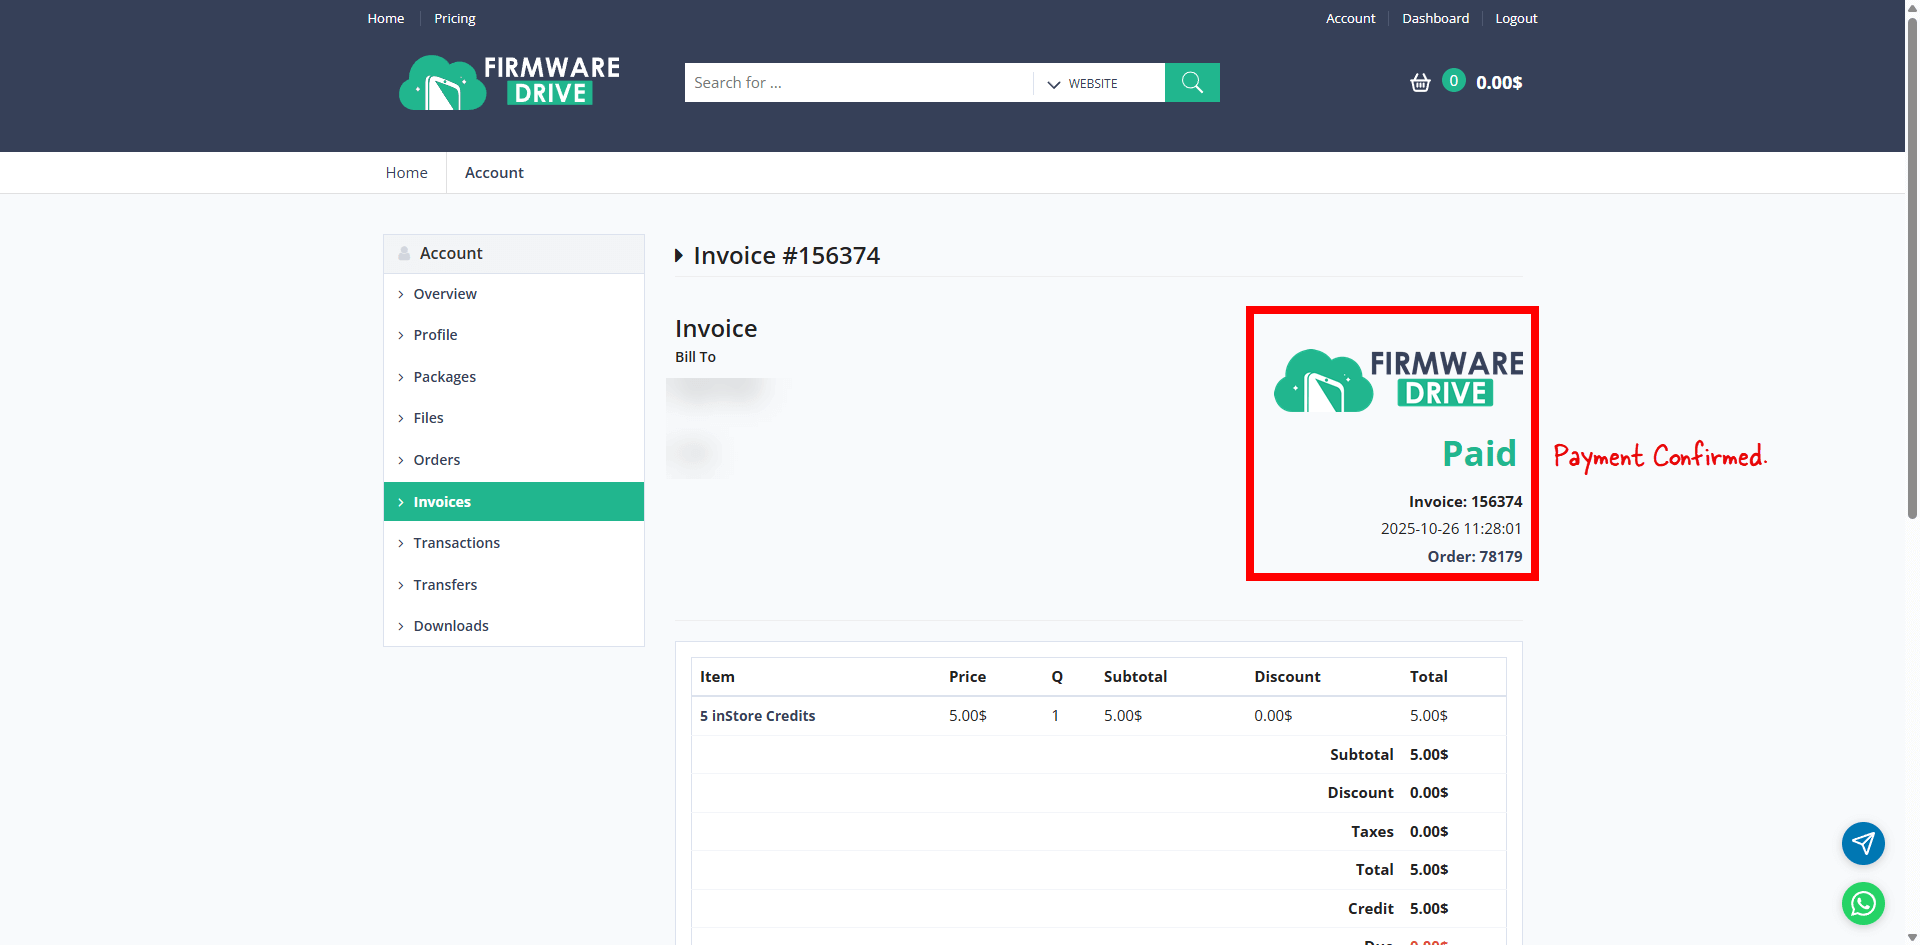Open Transactions in the sidebar
This screenshot has height=945, width=1920.
456,543
